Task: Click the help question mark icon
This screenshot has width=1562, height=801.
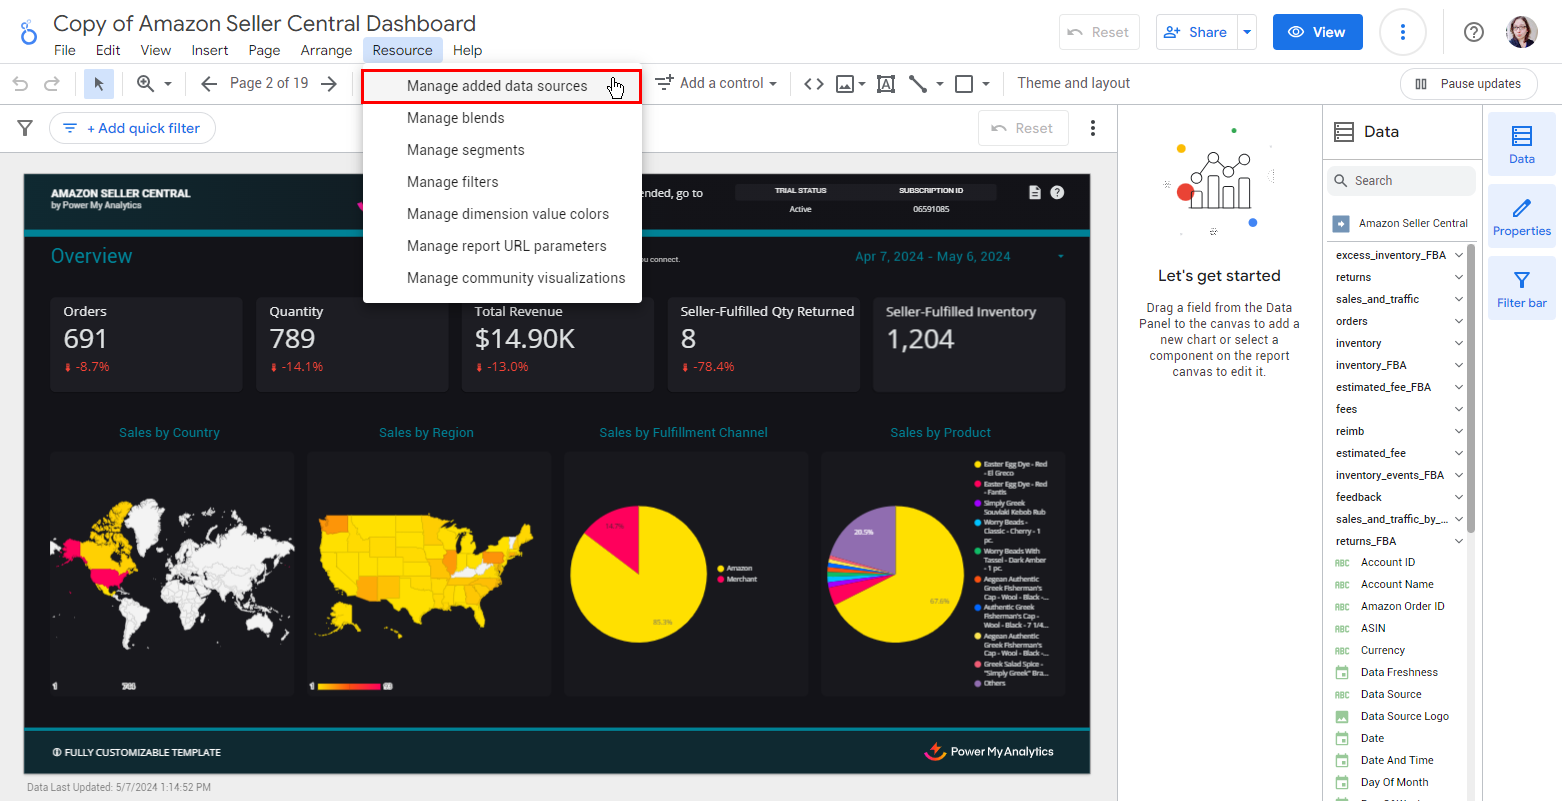Action: click(x=1473, y=32)
